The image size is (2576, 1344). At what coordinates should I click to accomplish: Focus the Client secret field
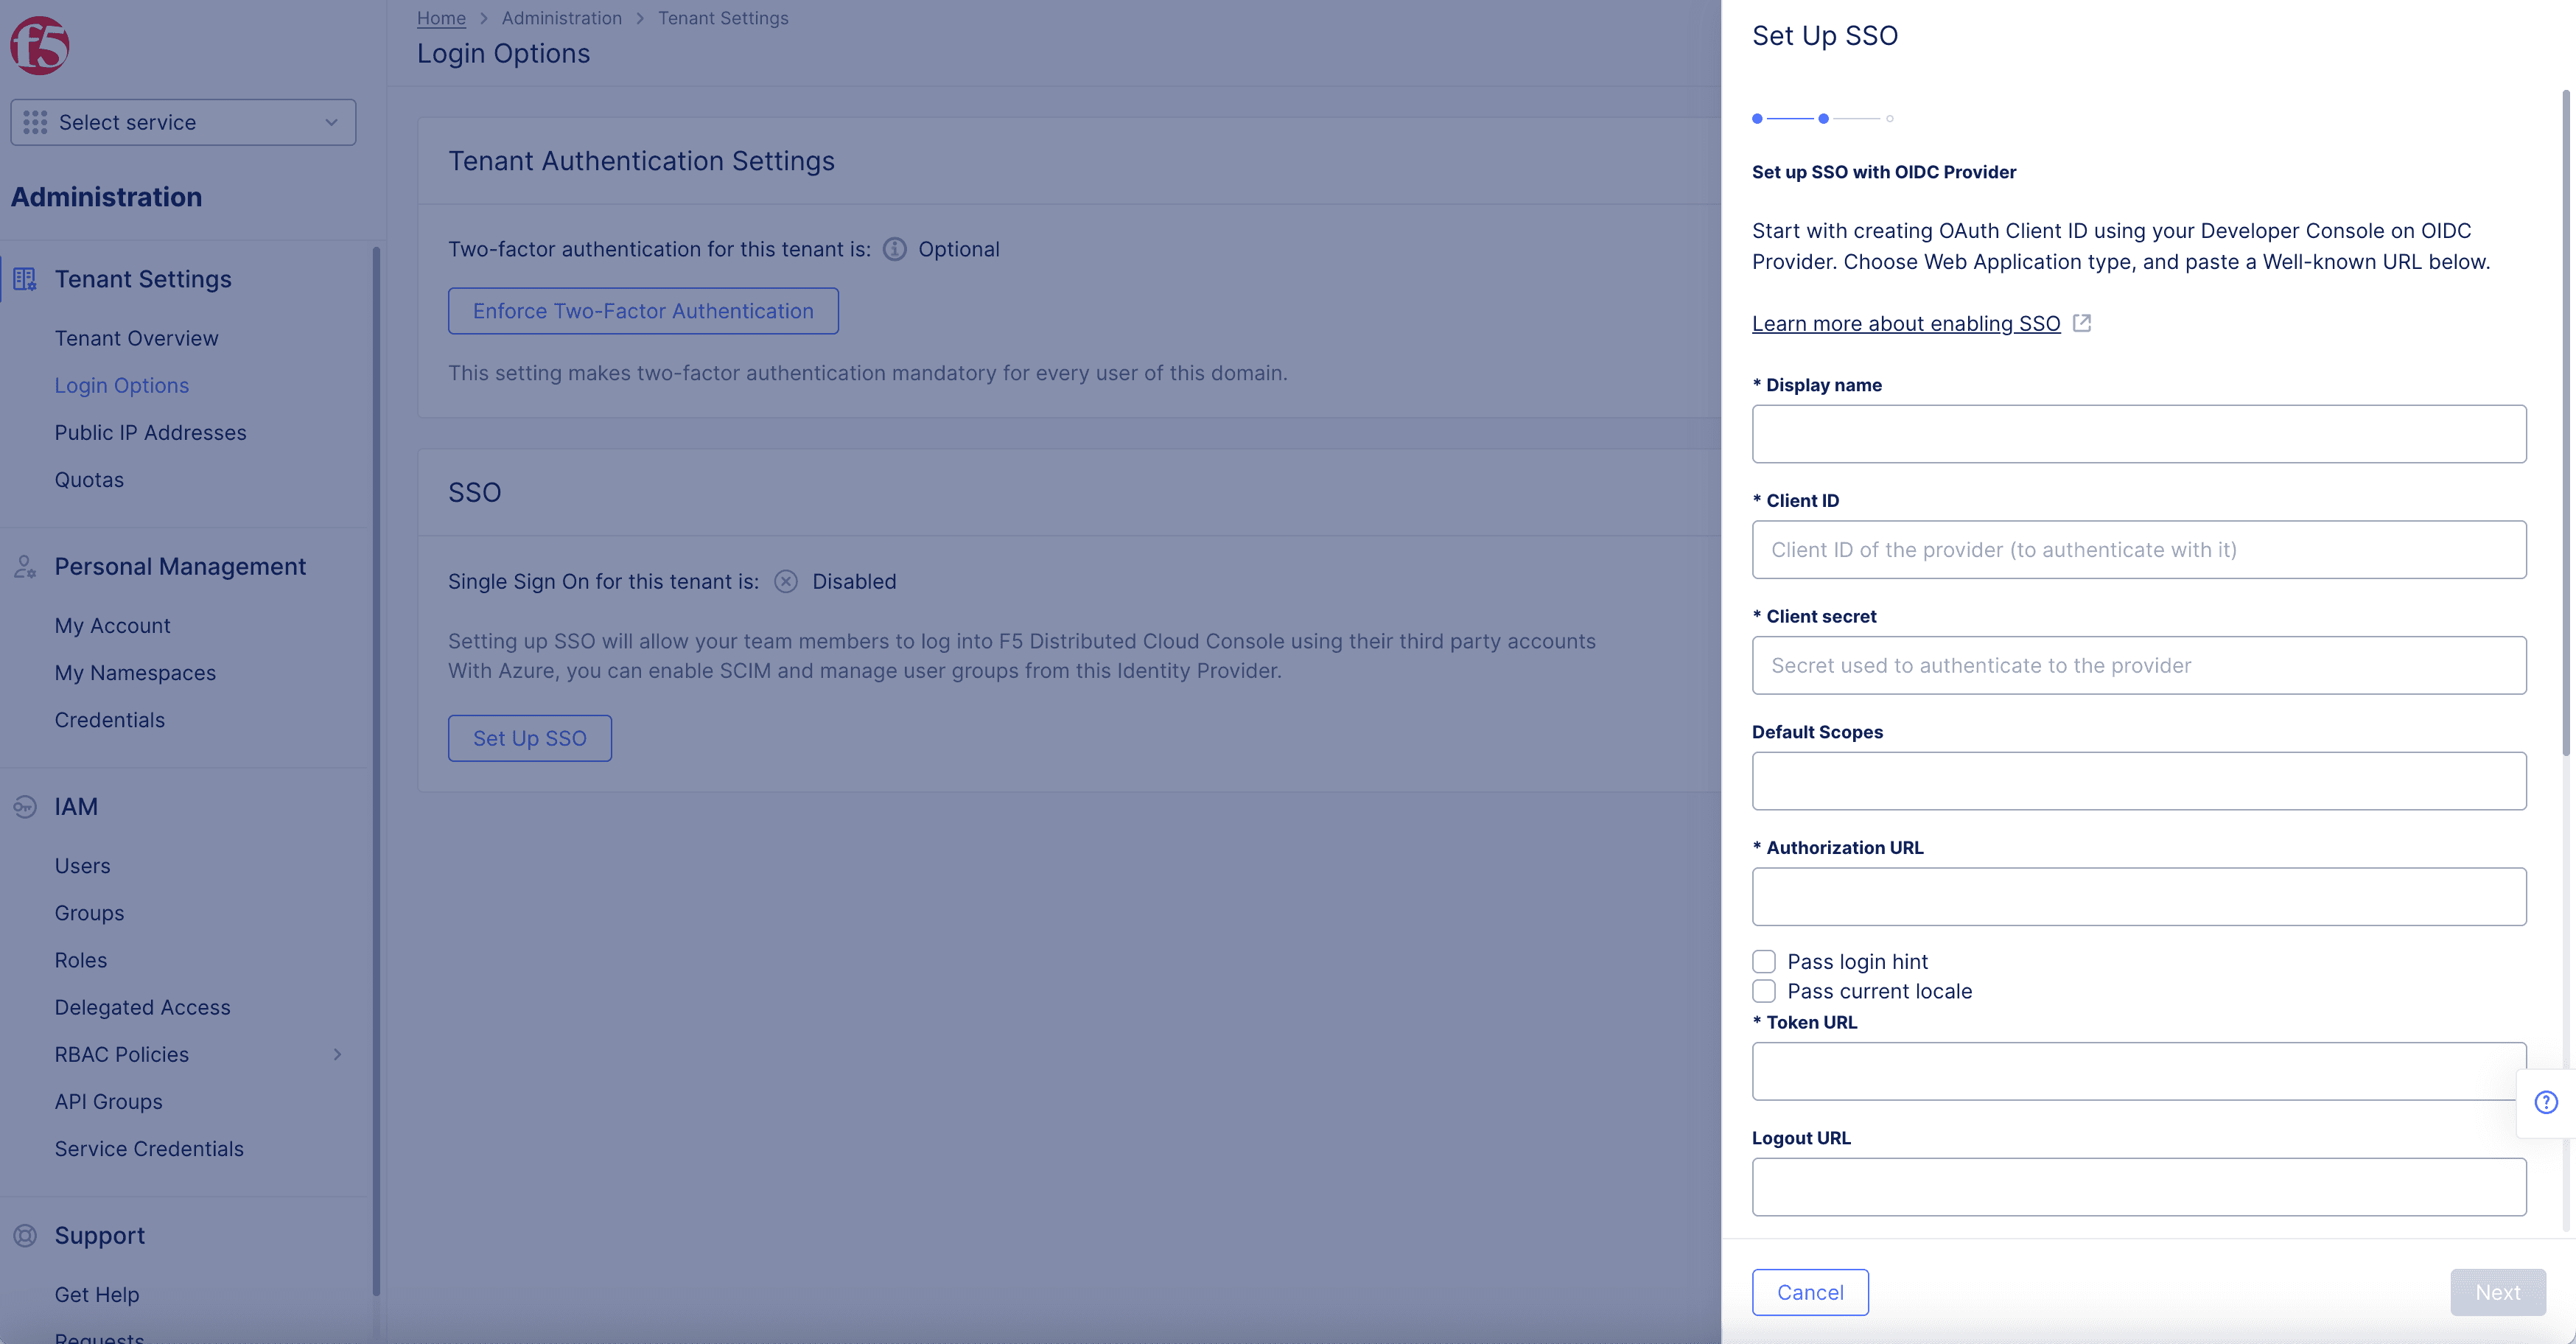pyautogui.click(x=2138, y=665)
